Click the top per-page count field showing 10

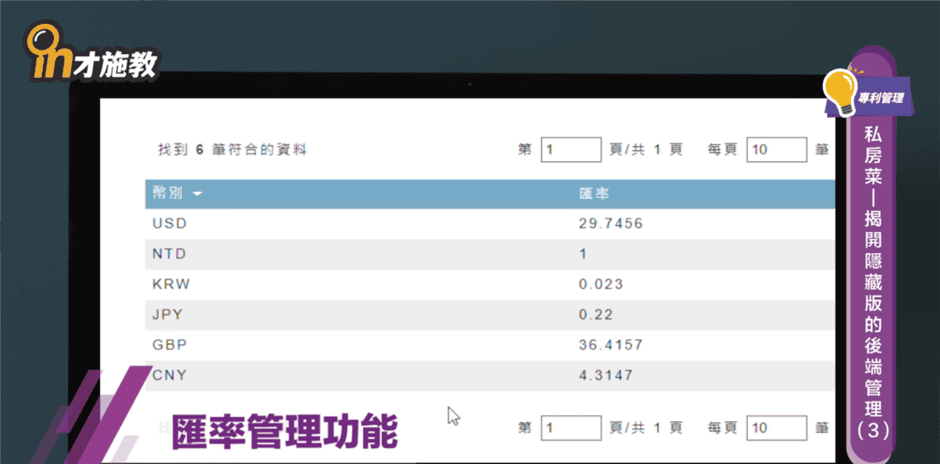click(x=776, y=150)
